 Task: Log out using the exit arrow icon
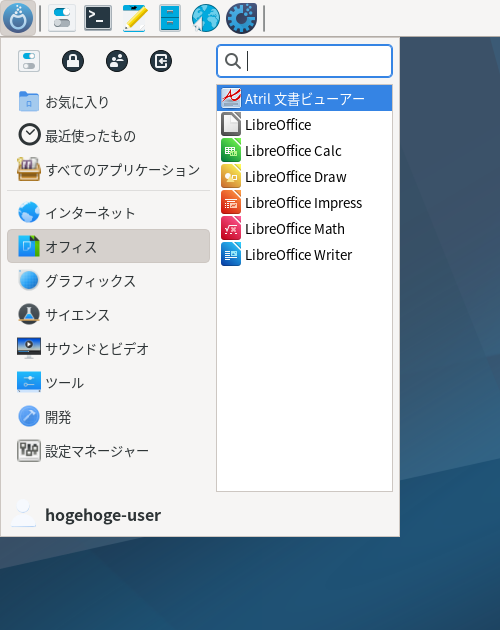[x=161, y=61]
